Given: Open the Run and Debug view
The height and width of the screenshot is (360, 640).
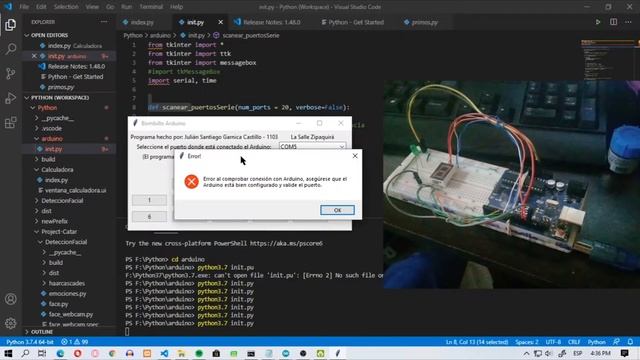Looking at the screenshot, I should [11, 98].
